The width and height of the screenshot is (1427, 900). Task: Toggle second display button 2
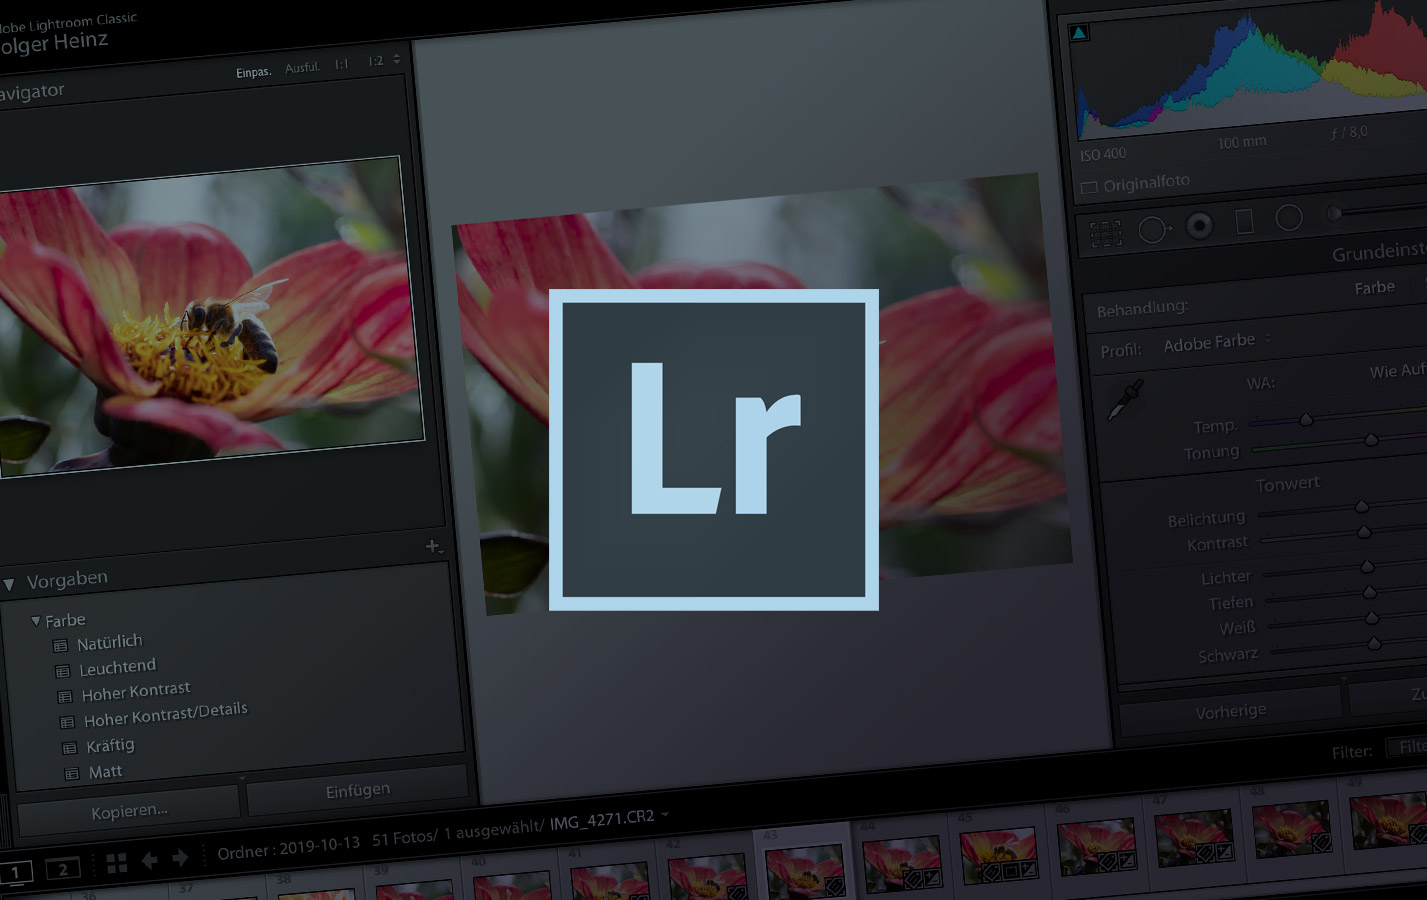[63, 869]
